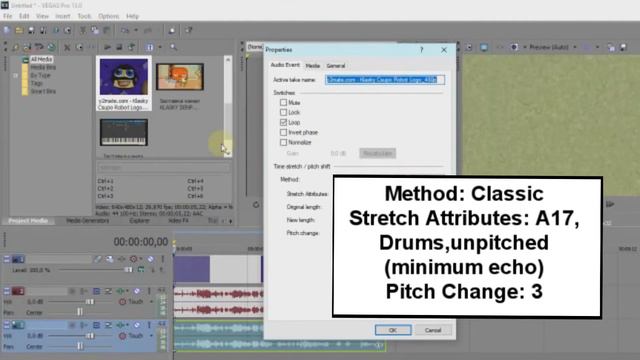The height and width of the screenshot is (360, 640).
Task: Click the Active take name input field
Action: 385,80
